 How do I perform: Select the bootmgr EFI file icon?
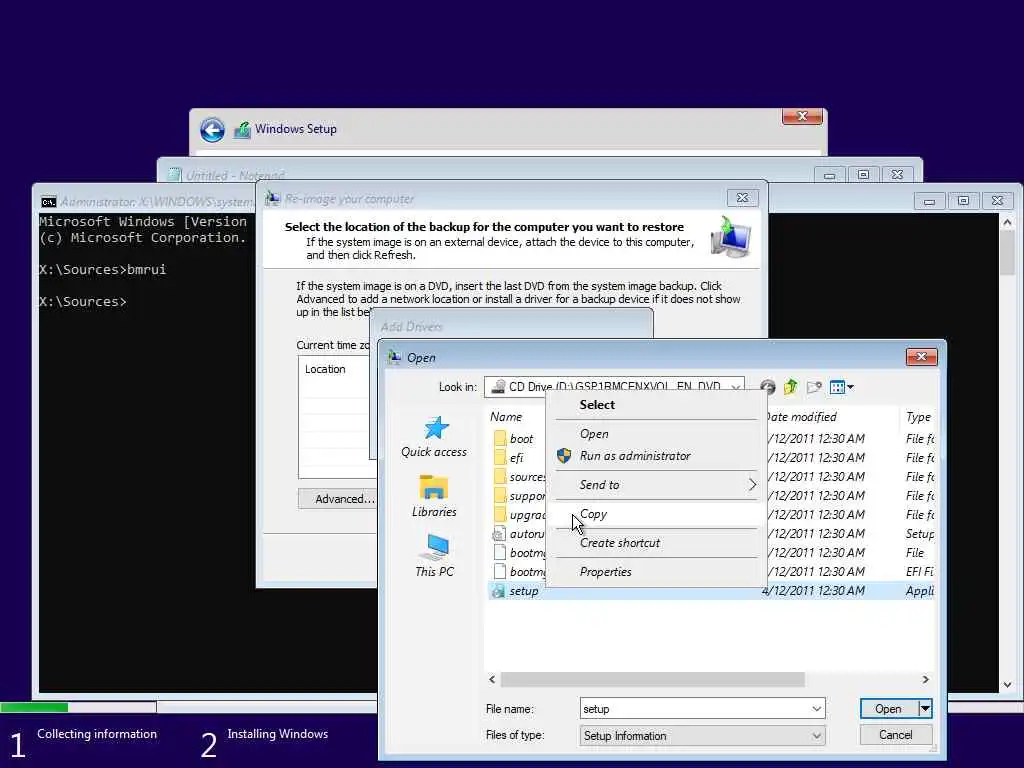click(x=500, y=571)
